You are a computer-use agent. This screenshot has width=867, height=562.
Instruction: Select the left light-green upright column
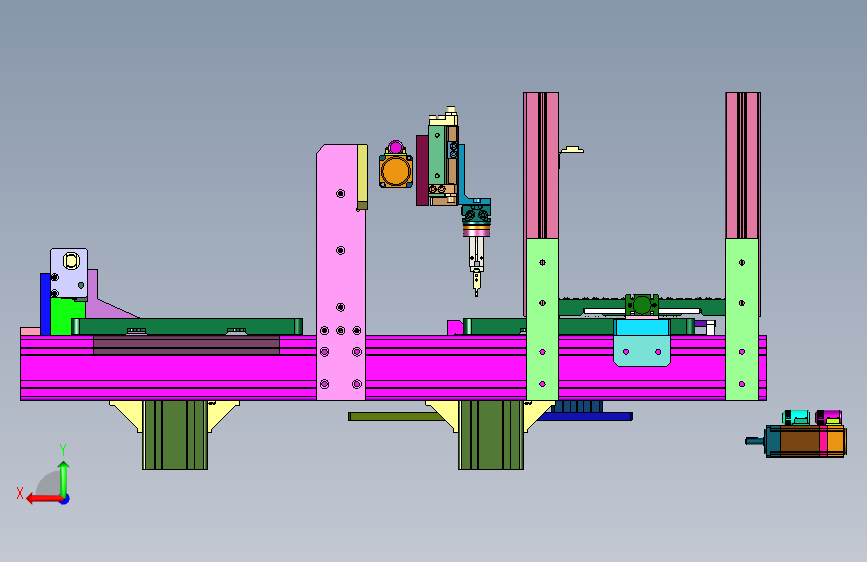coord(542,319)
